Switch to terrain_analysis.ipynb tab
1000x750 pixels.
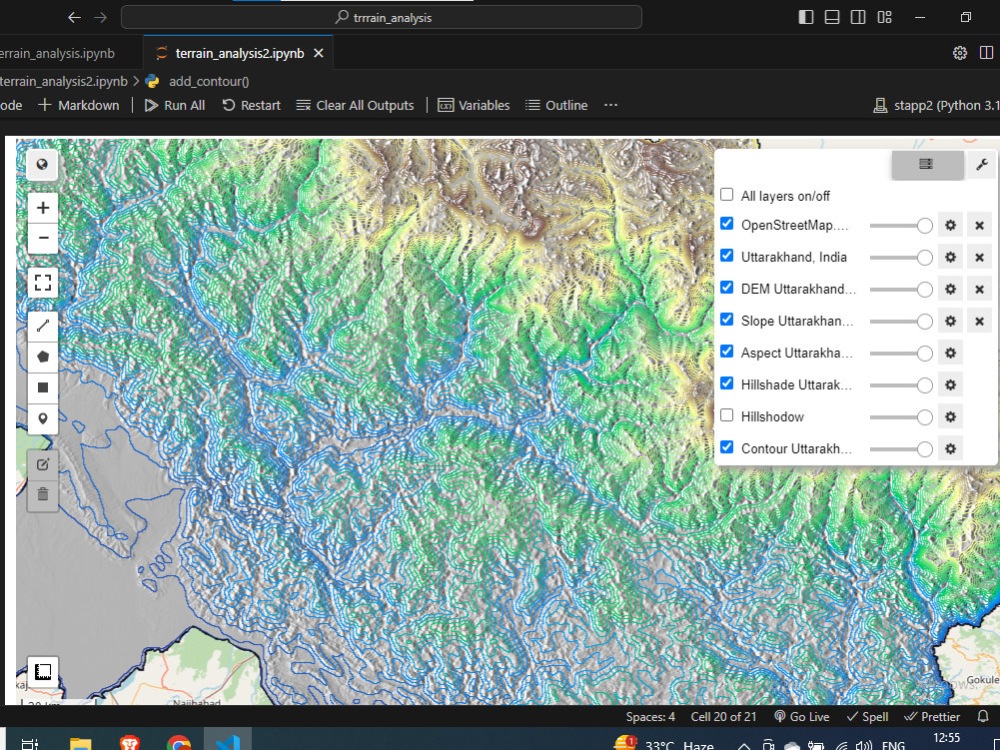[x=57, y=54]
